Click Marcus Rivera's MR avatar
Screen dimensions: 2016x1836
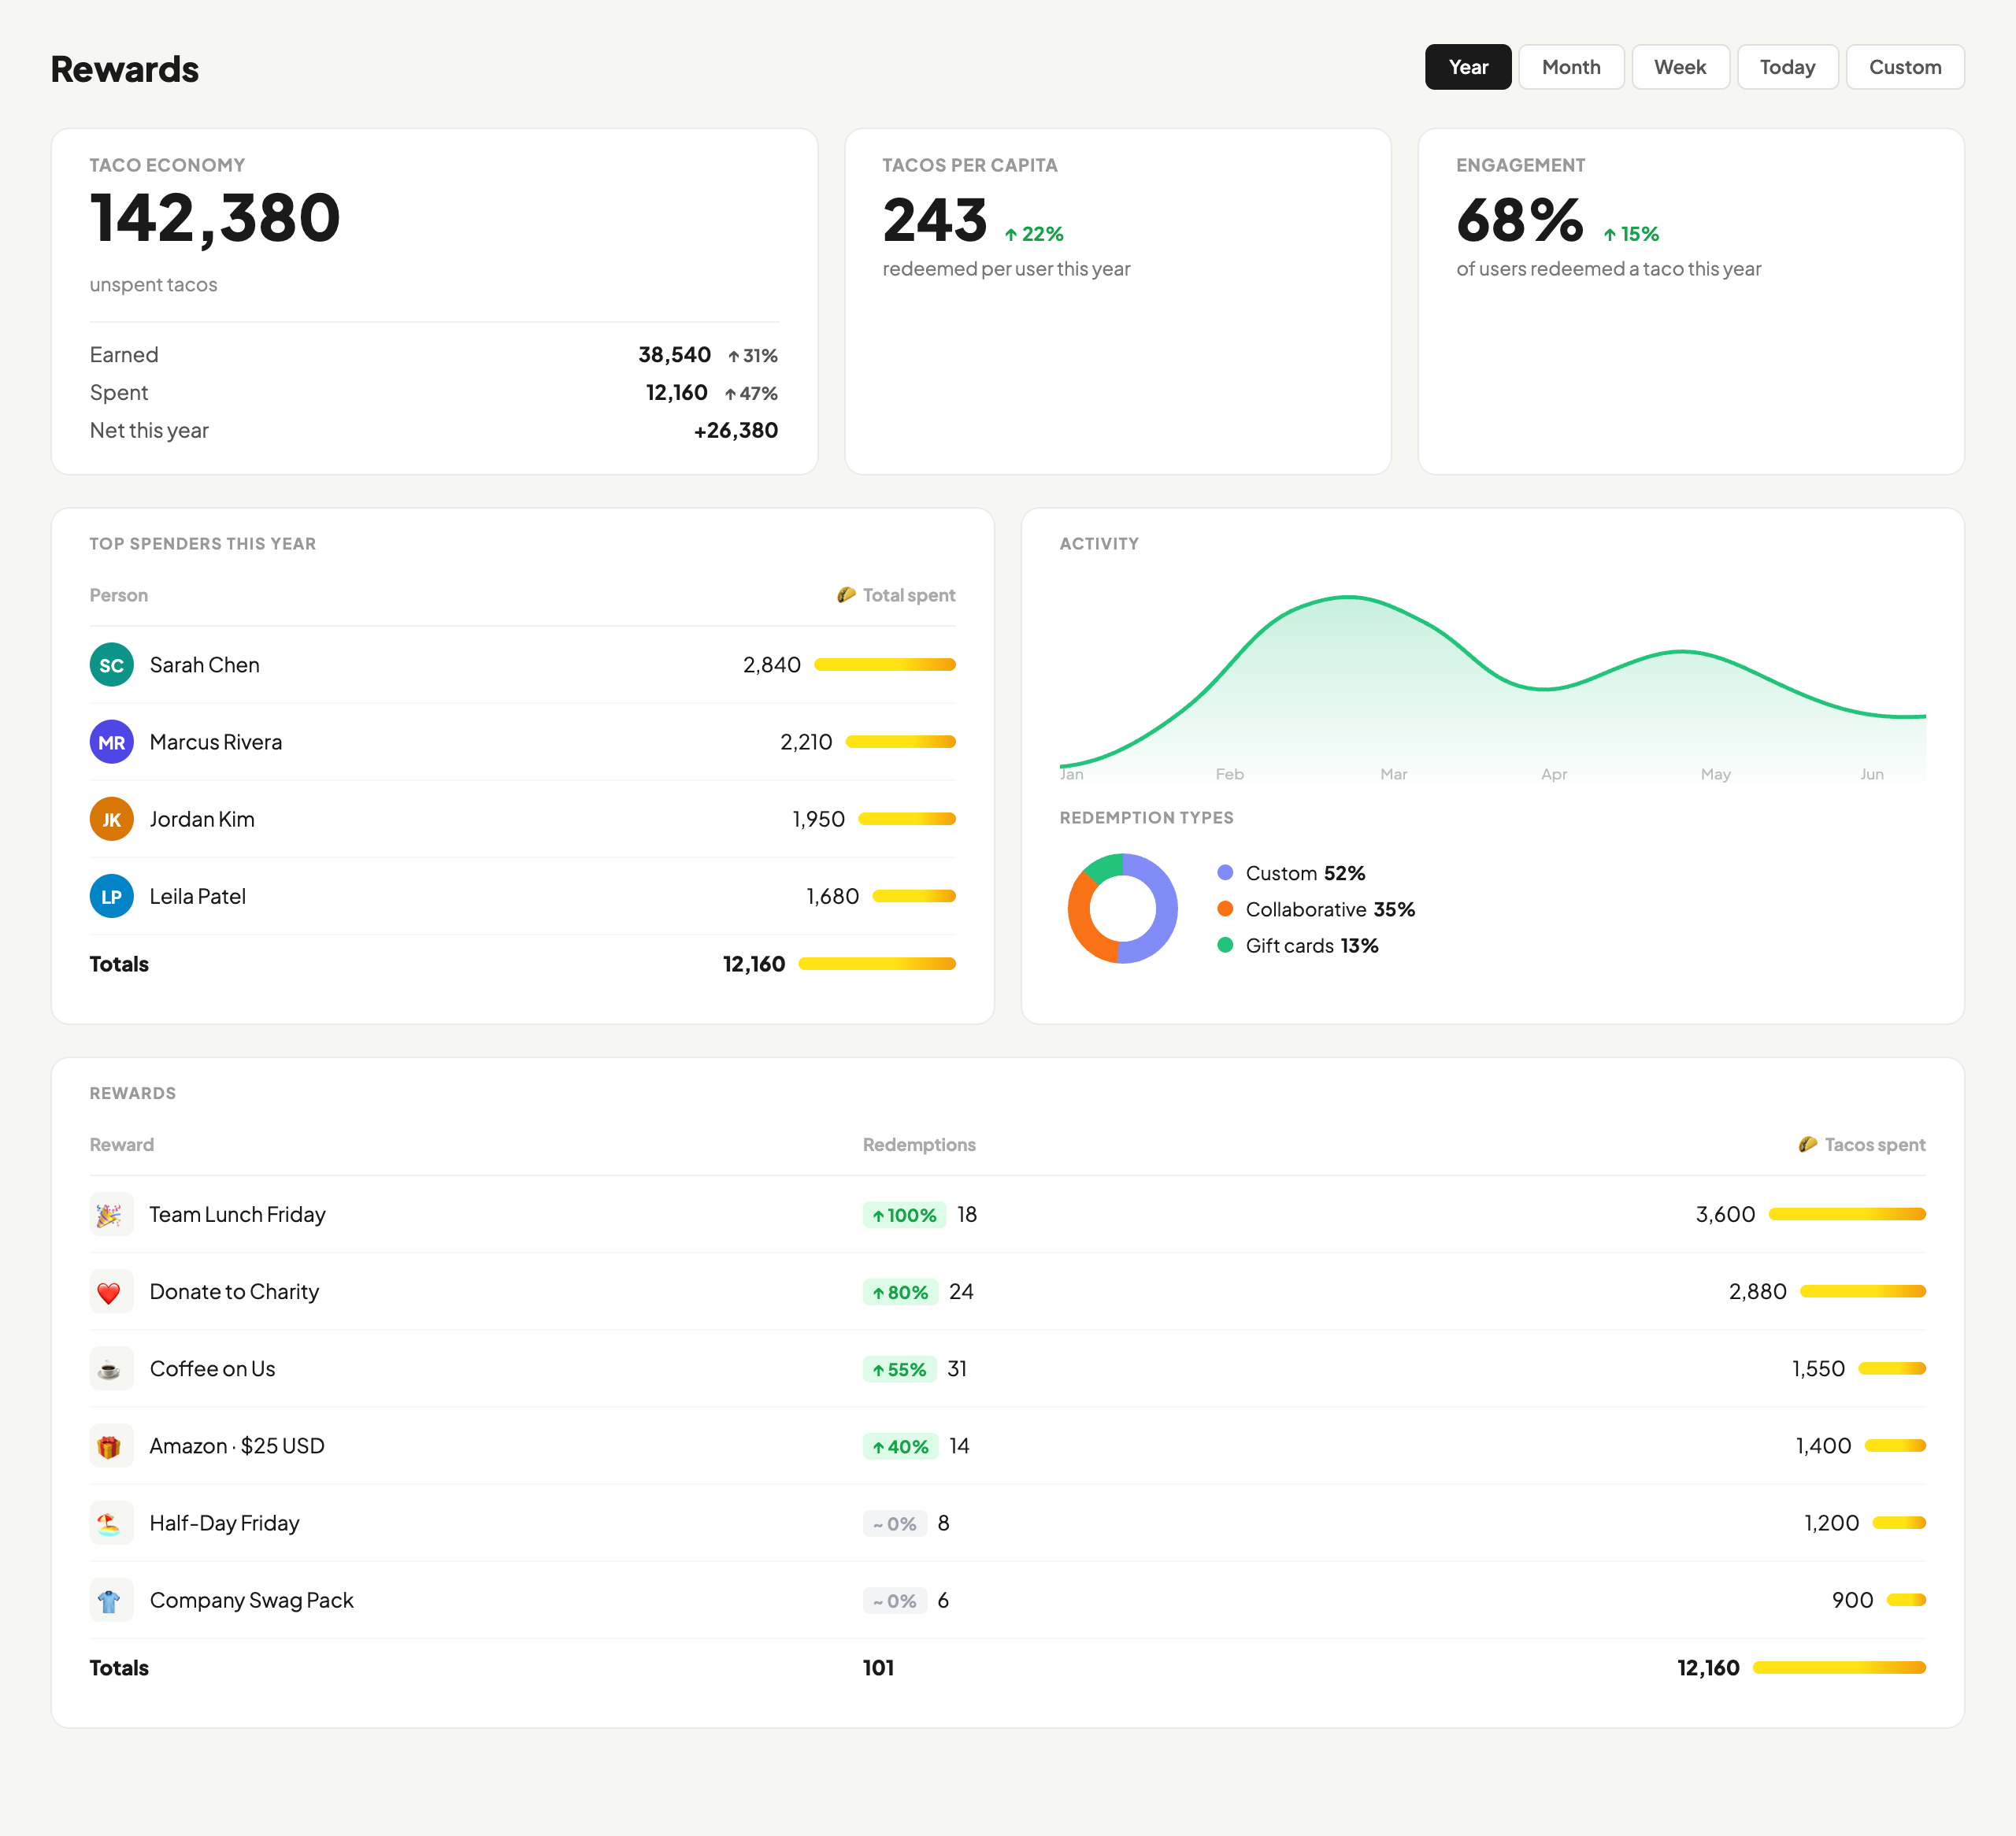pos(112,742)
